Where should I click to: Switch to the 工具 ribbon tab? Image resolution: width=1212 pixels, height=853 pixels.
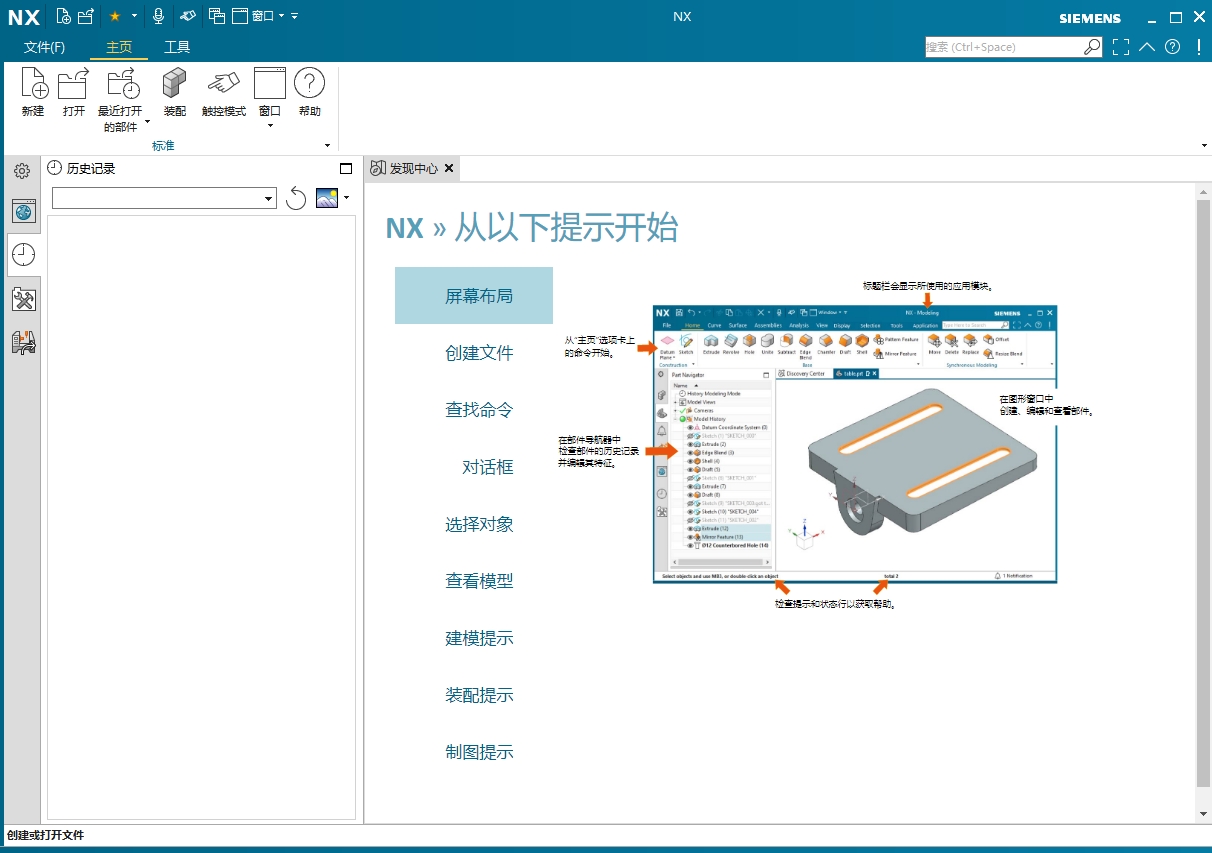tap(178, 47)
